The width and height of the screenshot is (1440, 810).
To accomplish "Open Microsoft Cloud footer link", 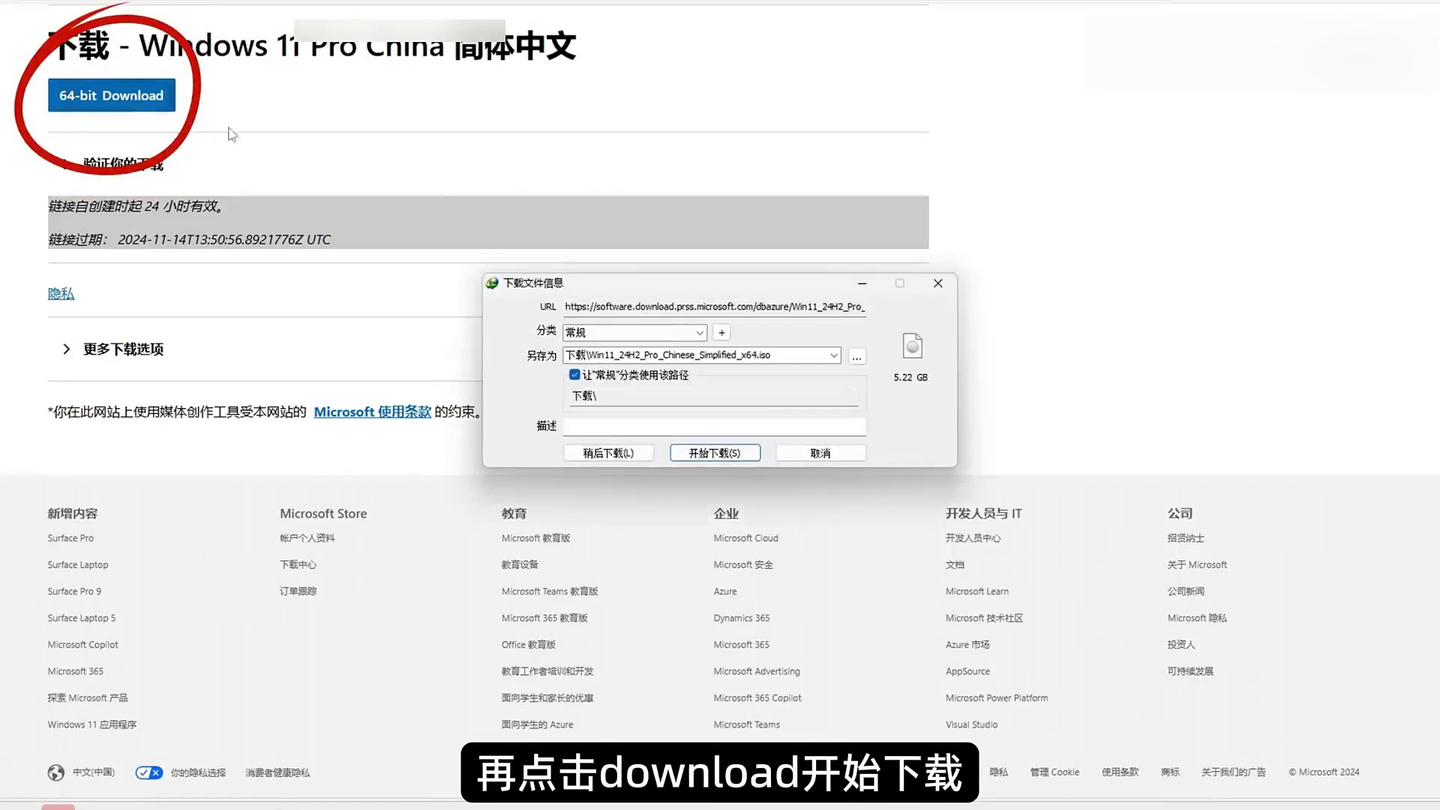I will [746, 538].
